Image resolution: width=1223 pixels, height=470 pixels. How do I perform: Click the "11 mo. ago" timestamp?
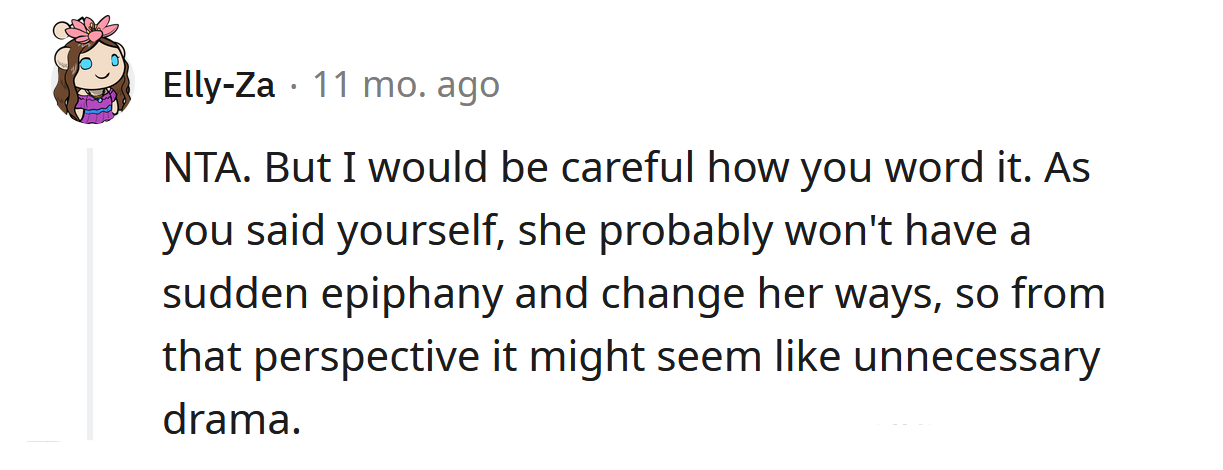click(406, 86)
